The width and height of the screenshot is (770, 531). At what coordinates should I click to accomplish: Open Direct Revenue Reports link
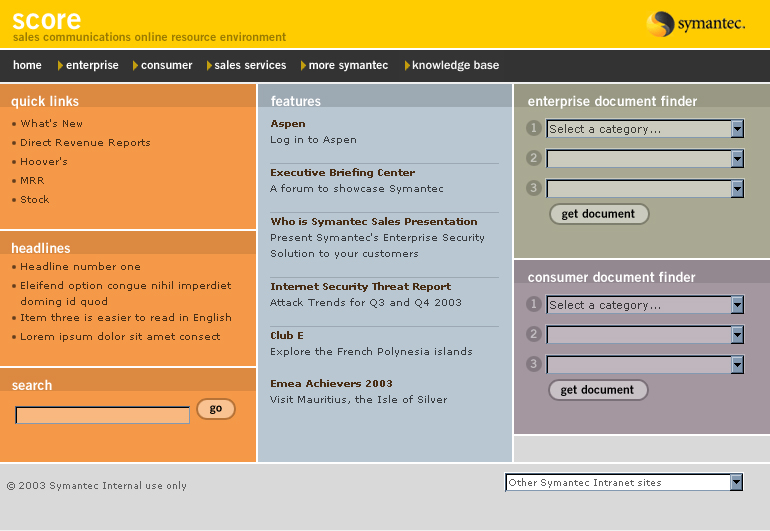coord(85,142)
